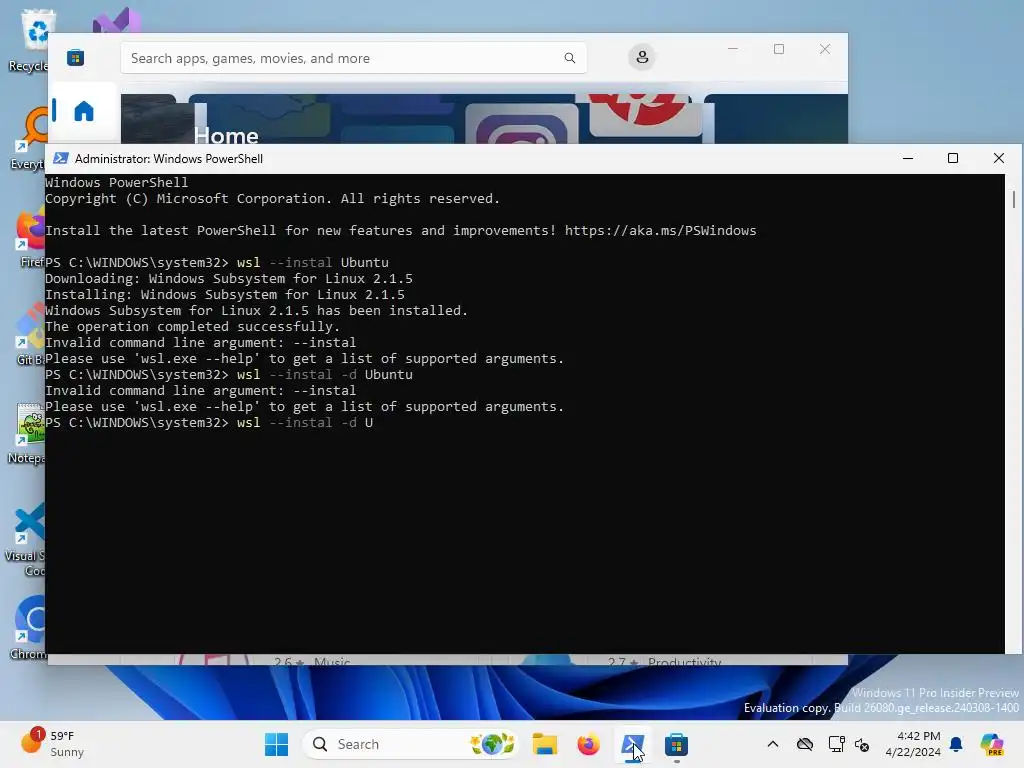This screenshot has width=1024, height=768.
Task: Click the PowerShell title bar icon
Action: [61, 158]
